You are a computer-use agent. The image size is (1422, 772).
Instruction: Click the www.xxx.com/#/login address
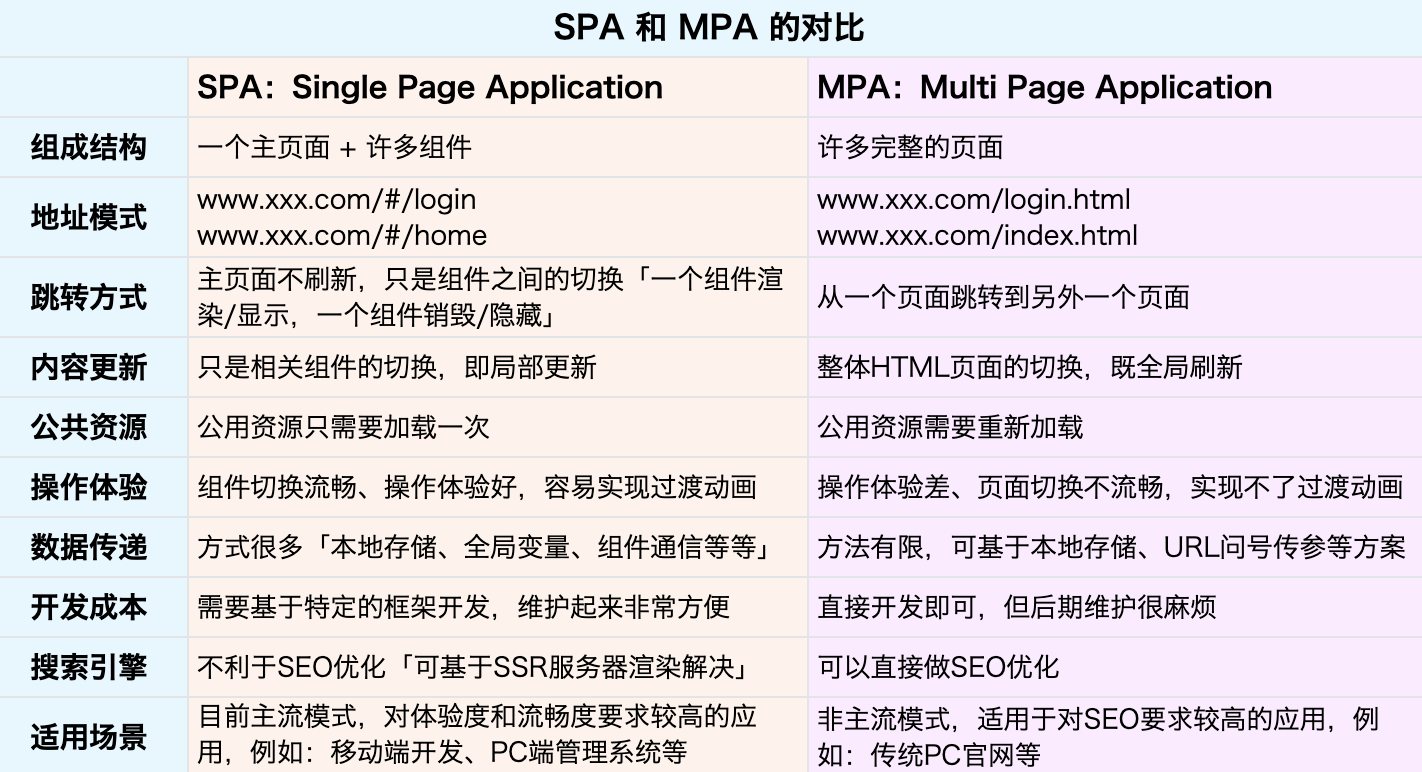coord(336,199)
